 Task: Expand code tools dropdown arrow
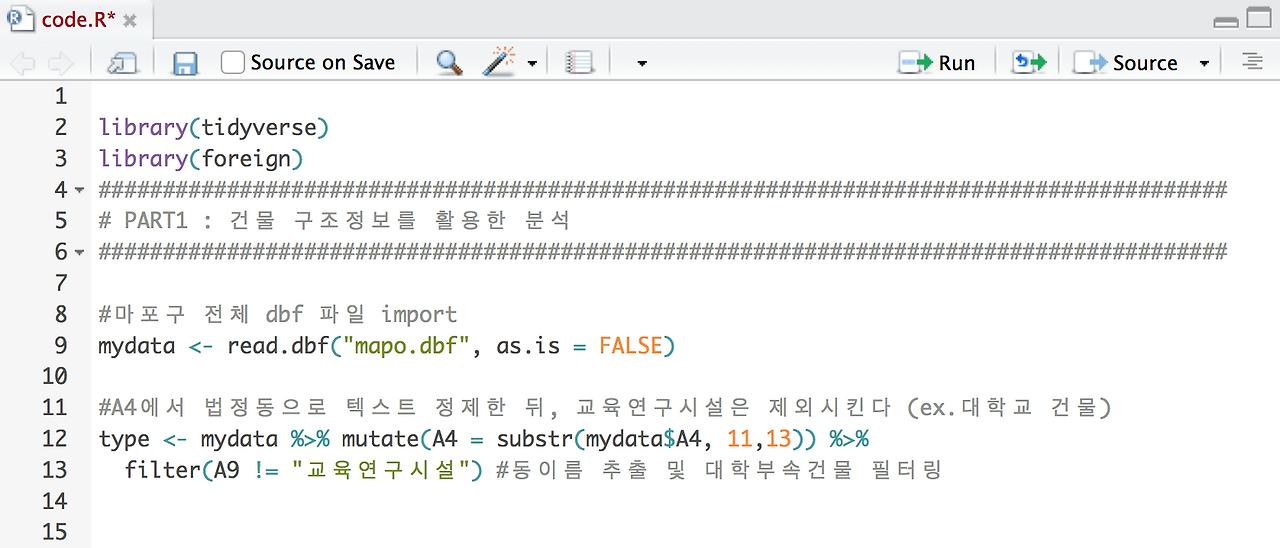(x=532, y=64)
